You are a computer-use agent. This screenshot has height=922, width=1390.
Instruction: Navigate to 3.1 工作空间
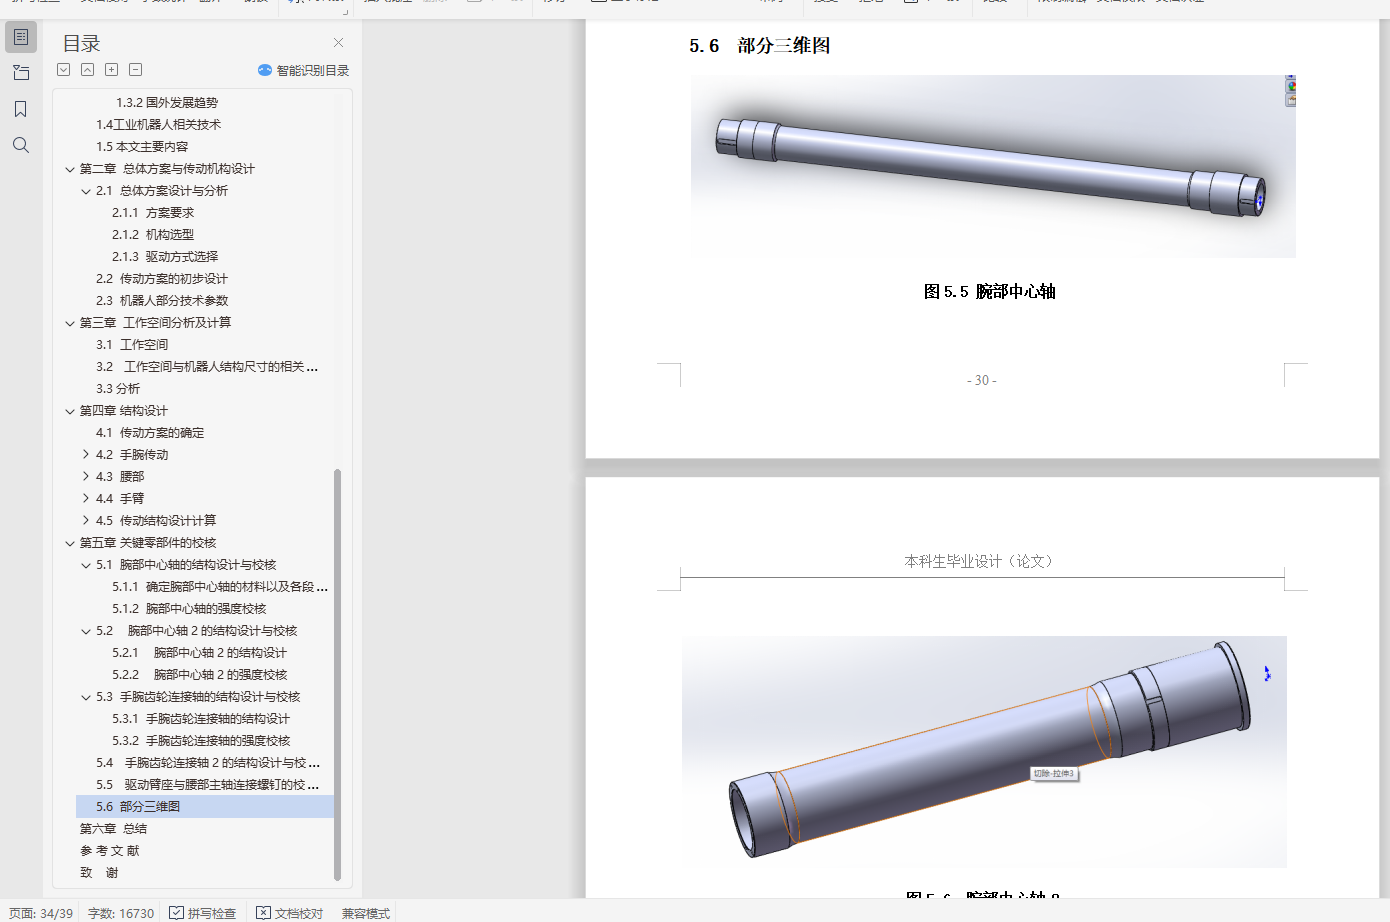[x=132, y=345]
